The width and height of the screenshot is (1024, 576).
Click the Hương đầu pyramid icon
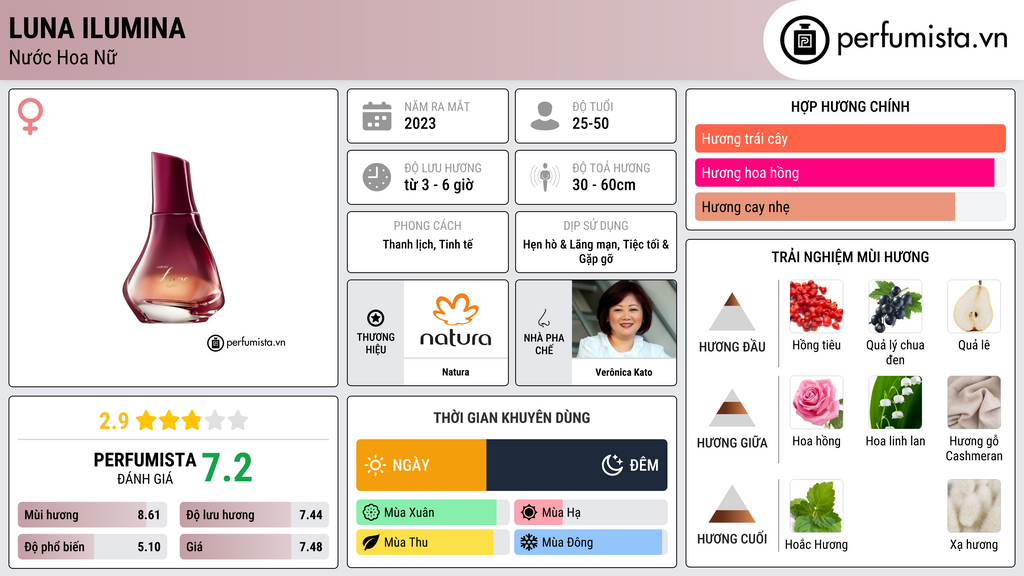coord(732,312)
